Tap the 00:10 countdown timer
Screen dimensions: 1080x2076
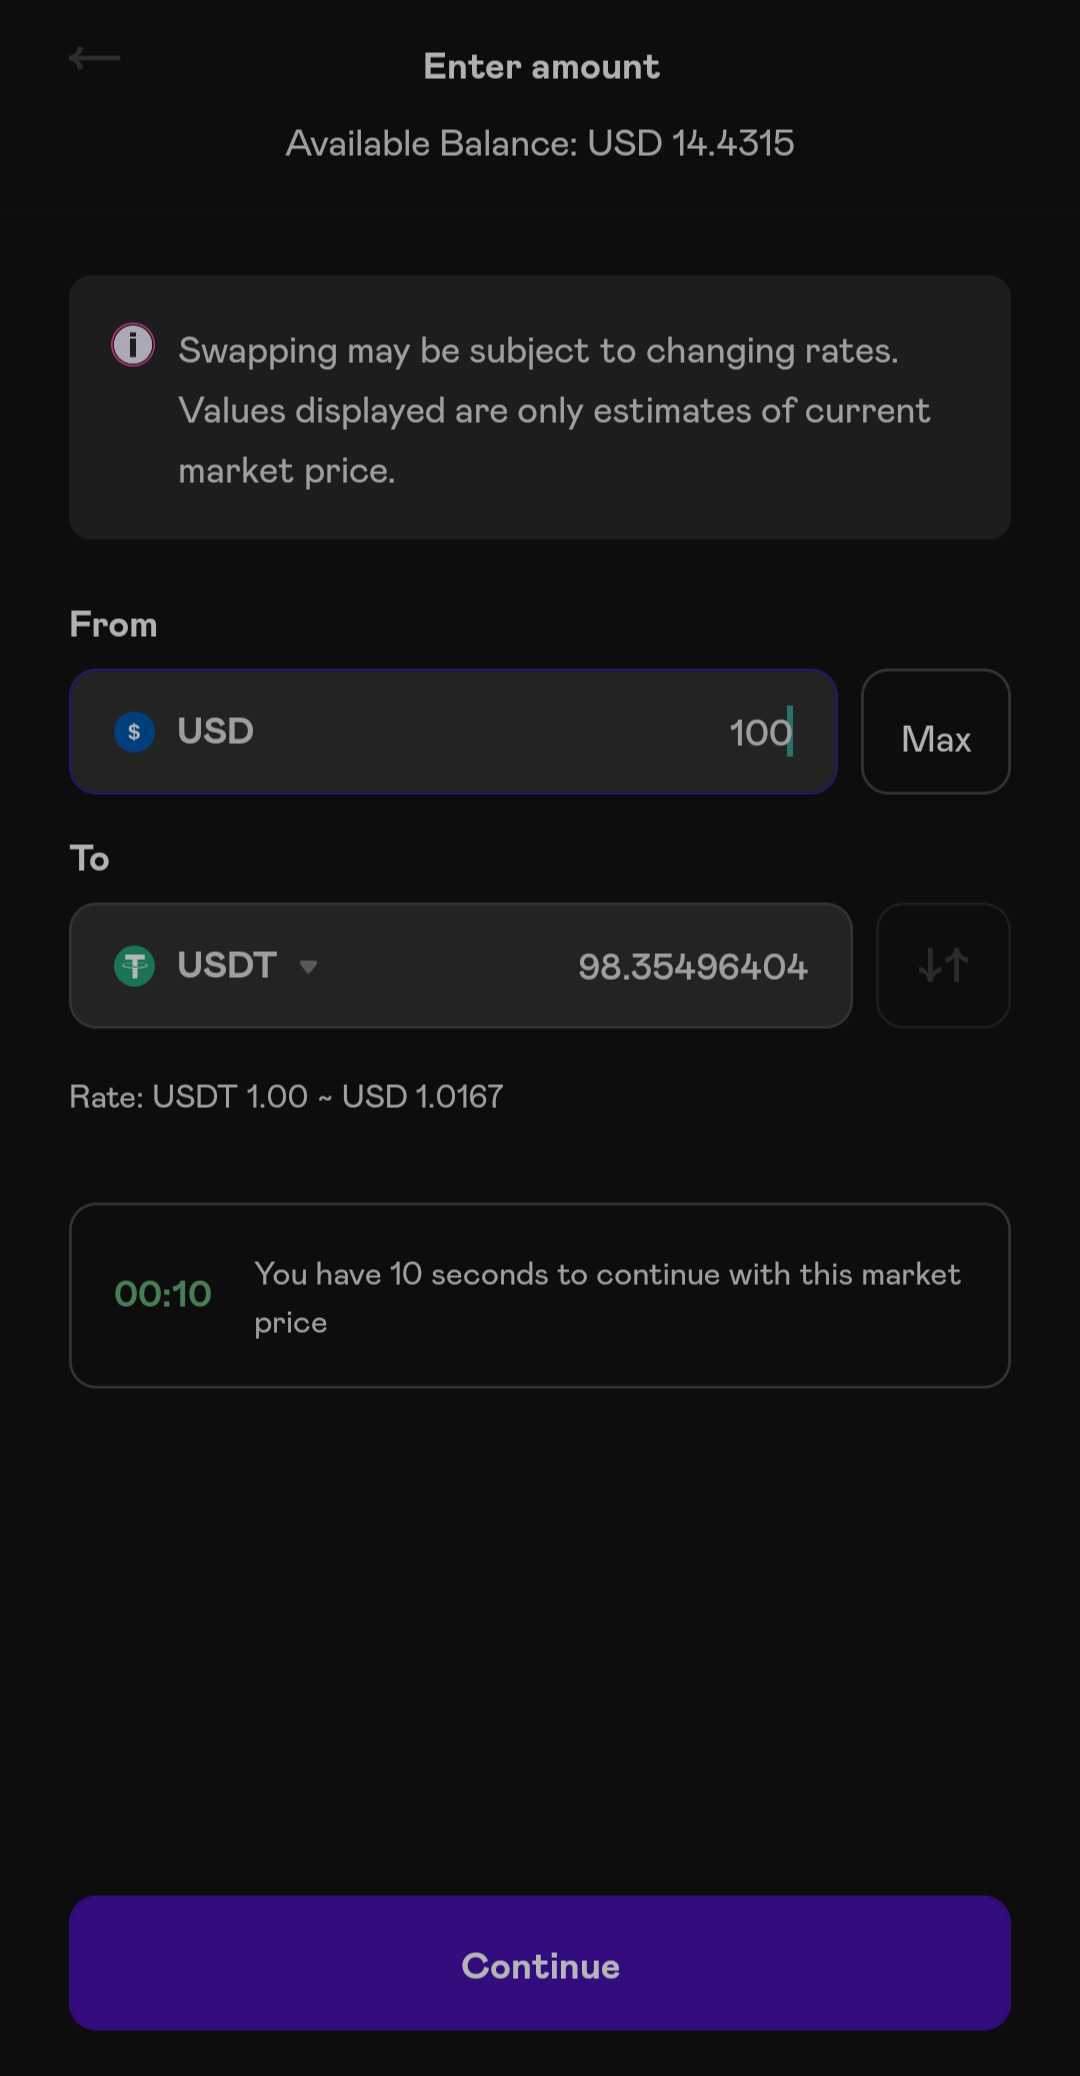[163, 1294]
